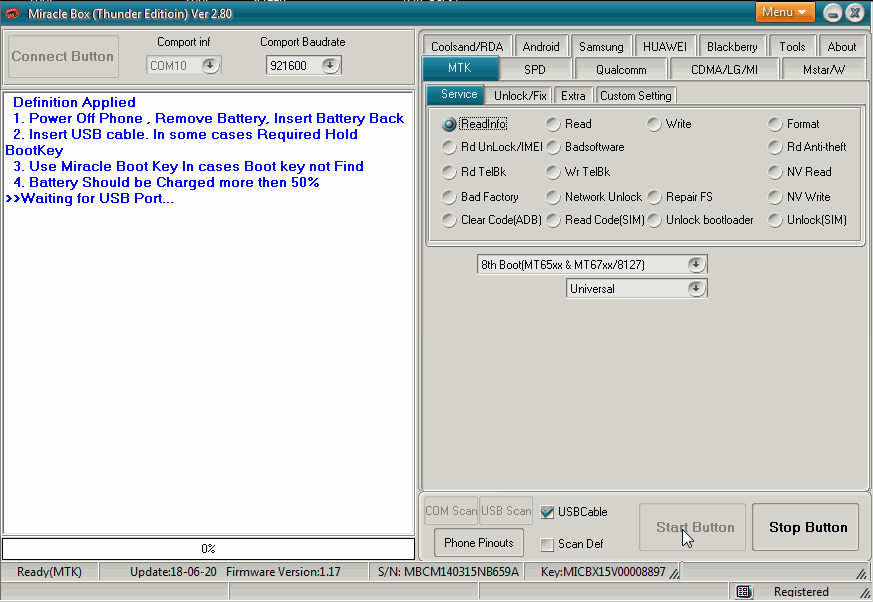873x602 pixels.
Task: Uncheck the USBCable checkbox
Action: [547, 512]
